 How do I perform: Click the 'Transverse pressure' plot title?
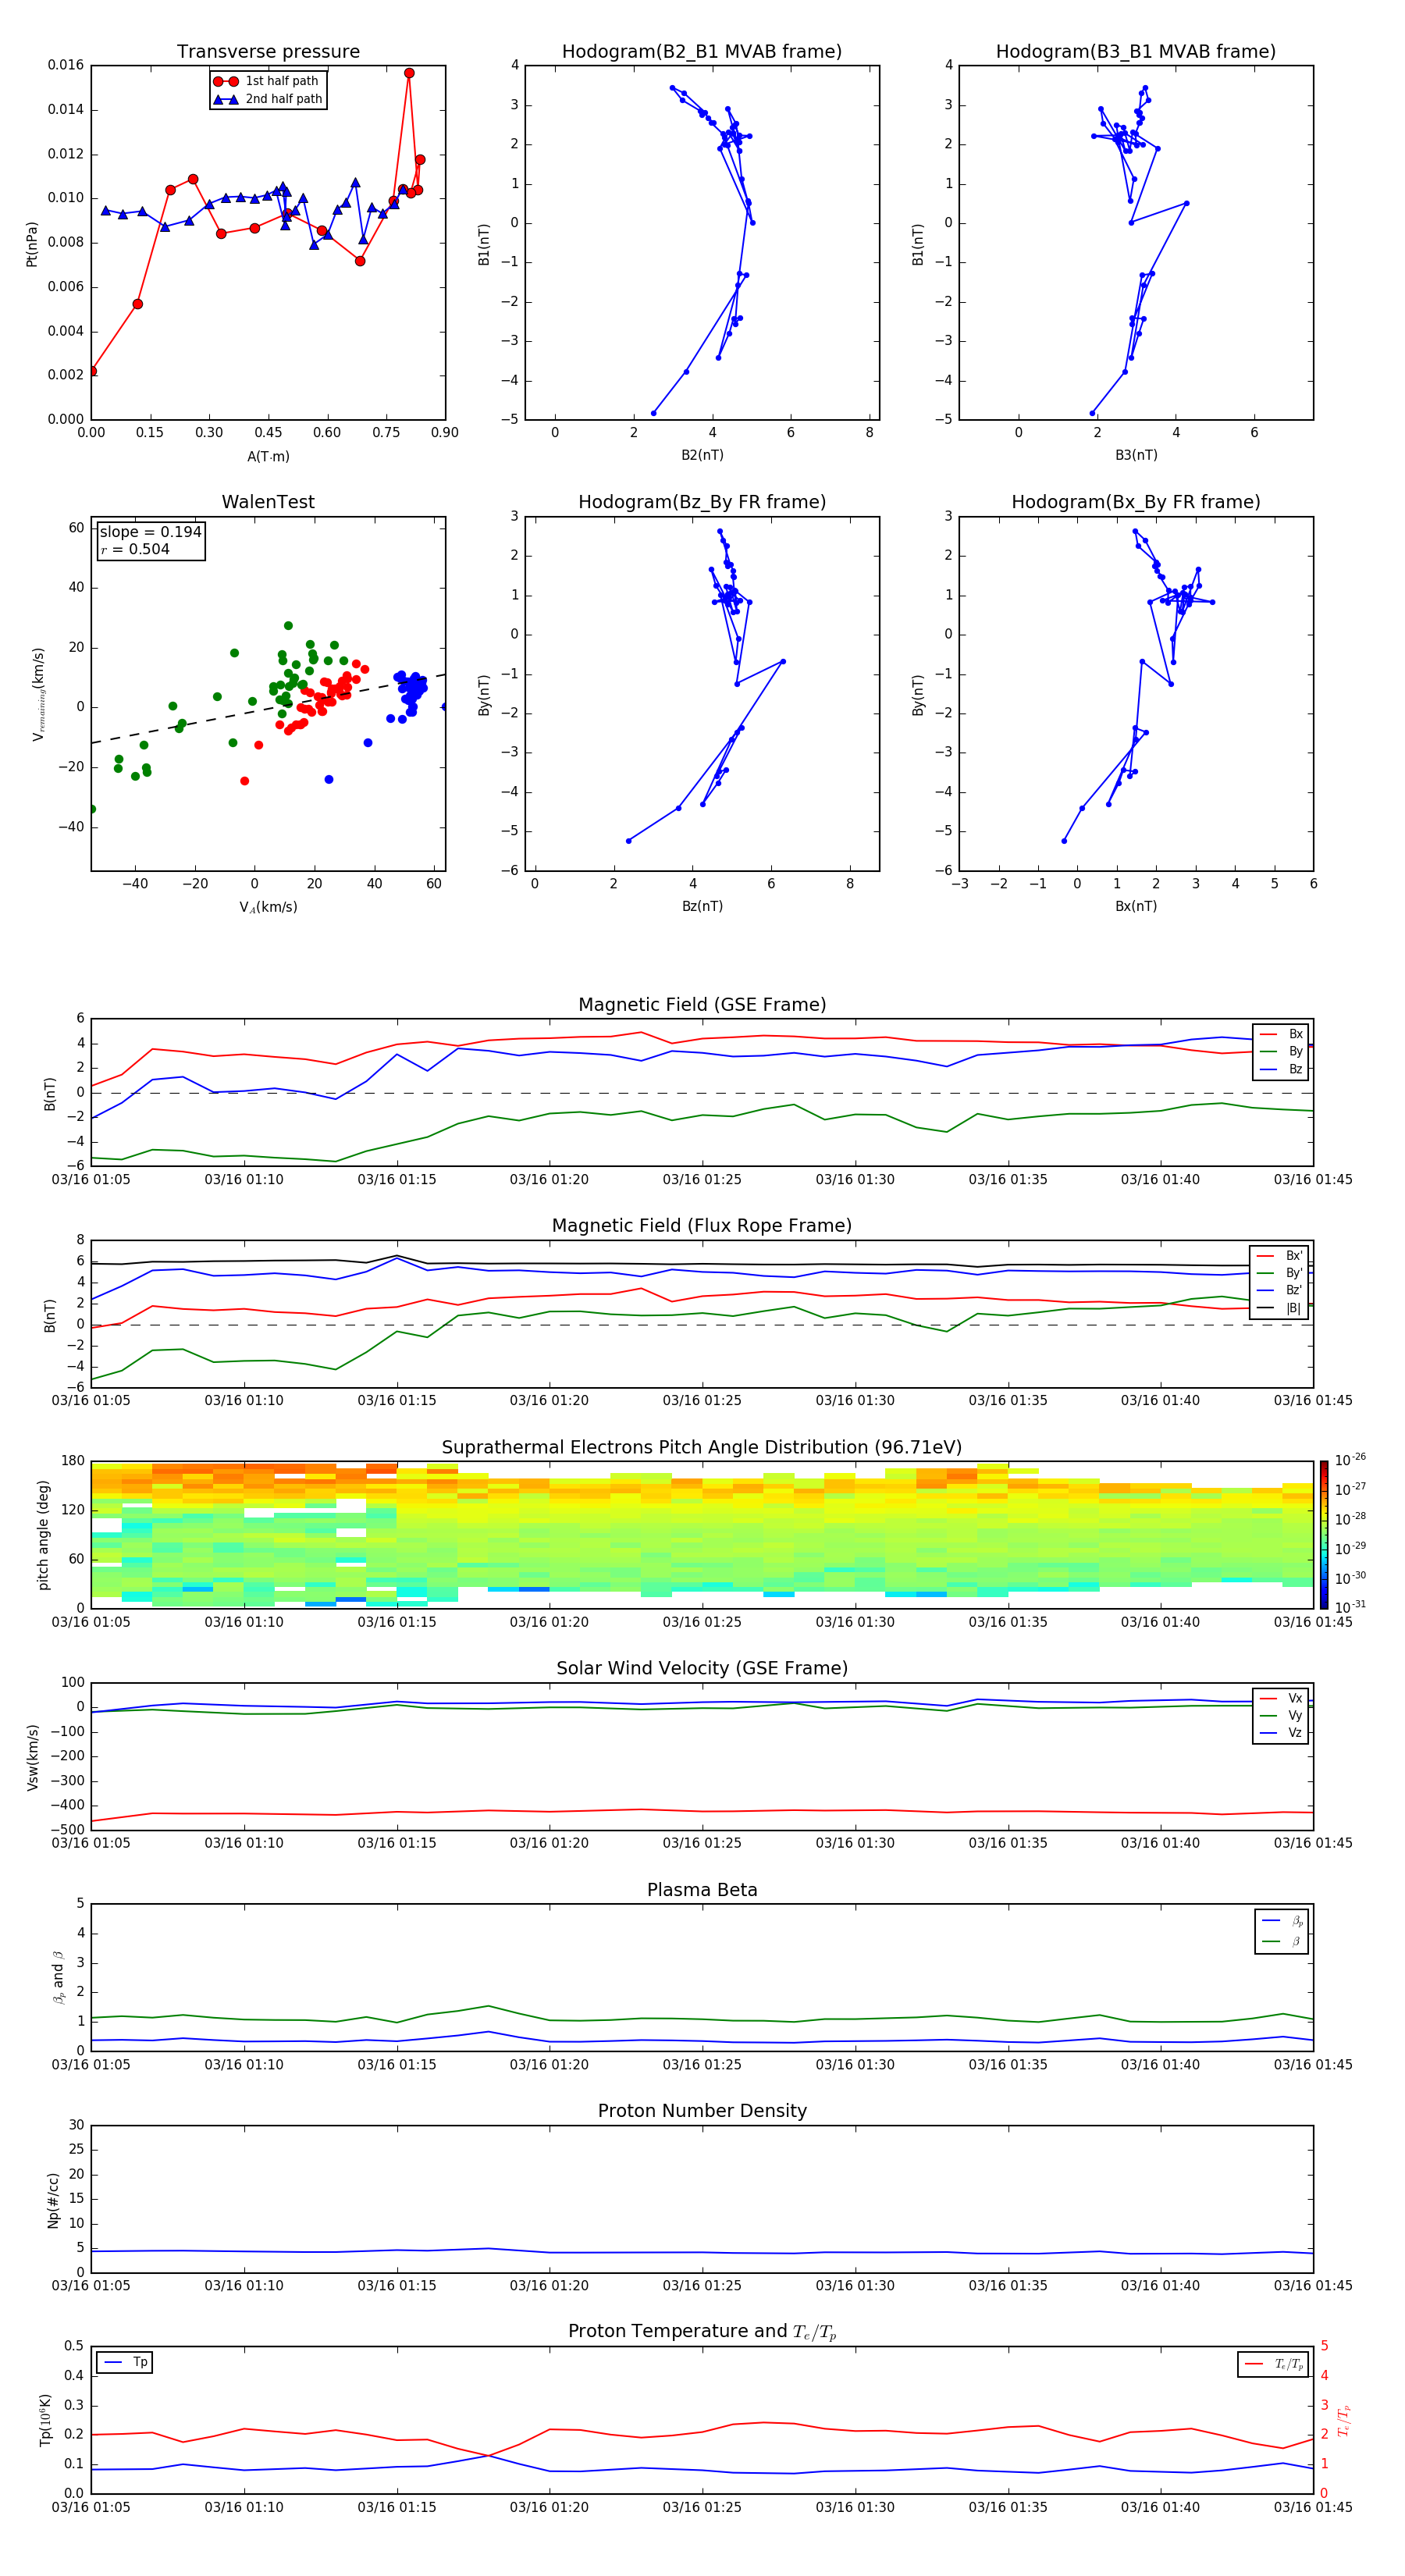click(268, 52)
